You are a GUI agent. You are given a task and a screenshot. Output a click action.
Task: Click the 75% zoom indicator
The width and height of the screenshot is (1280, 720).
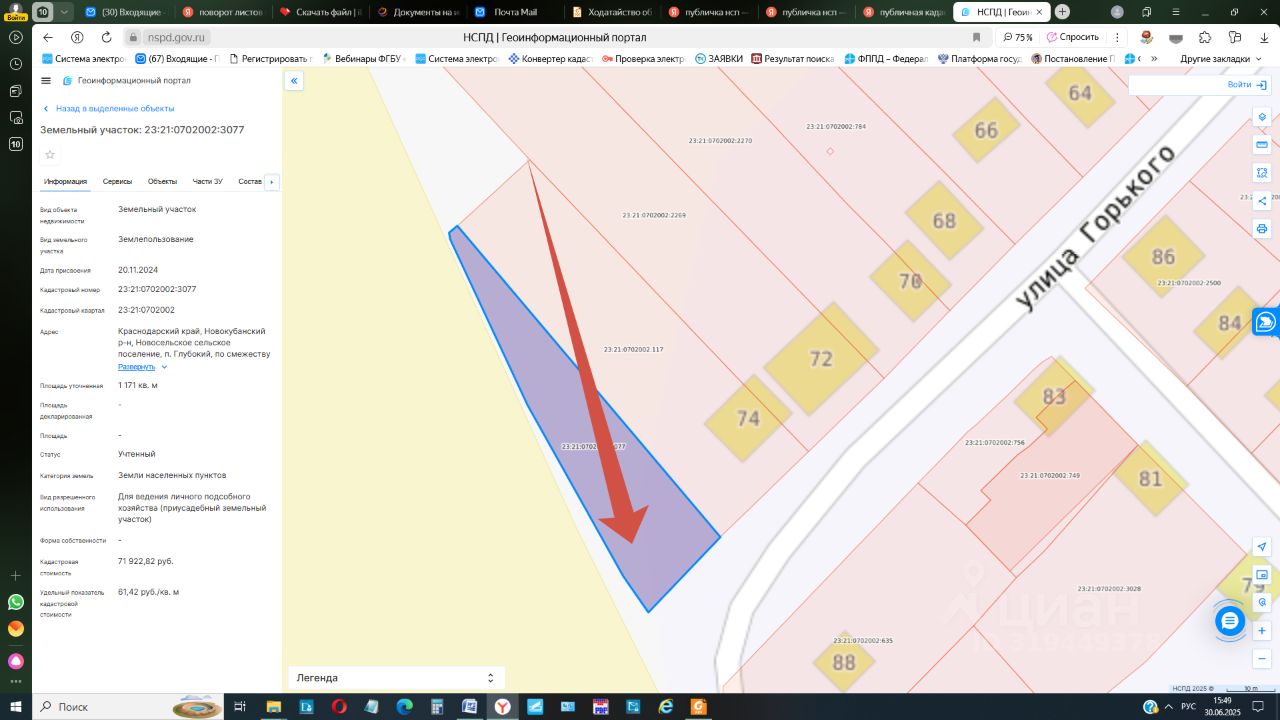coord(1019,37)
